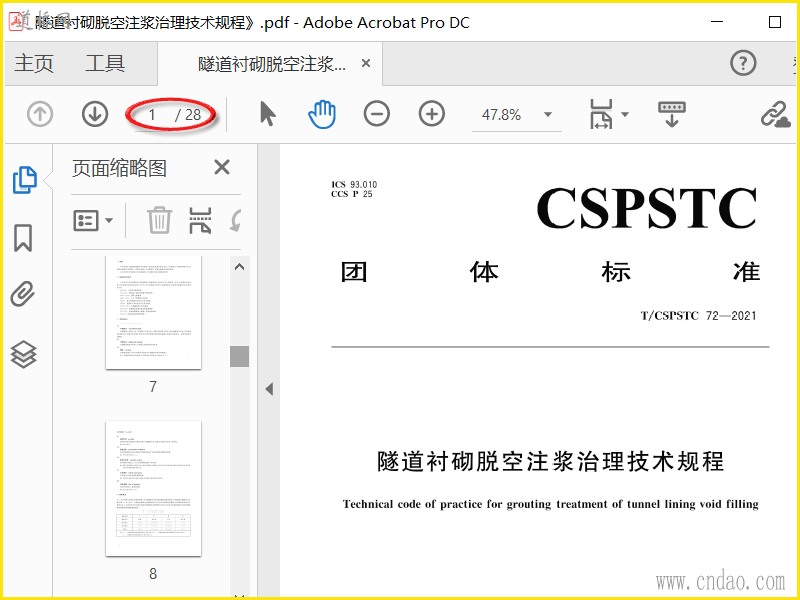Collapse the navigation pane with left arrow

pos(269,389)
